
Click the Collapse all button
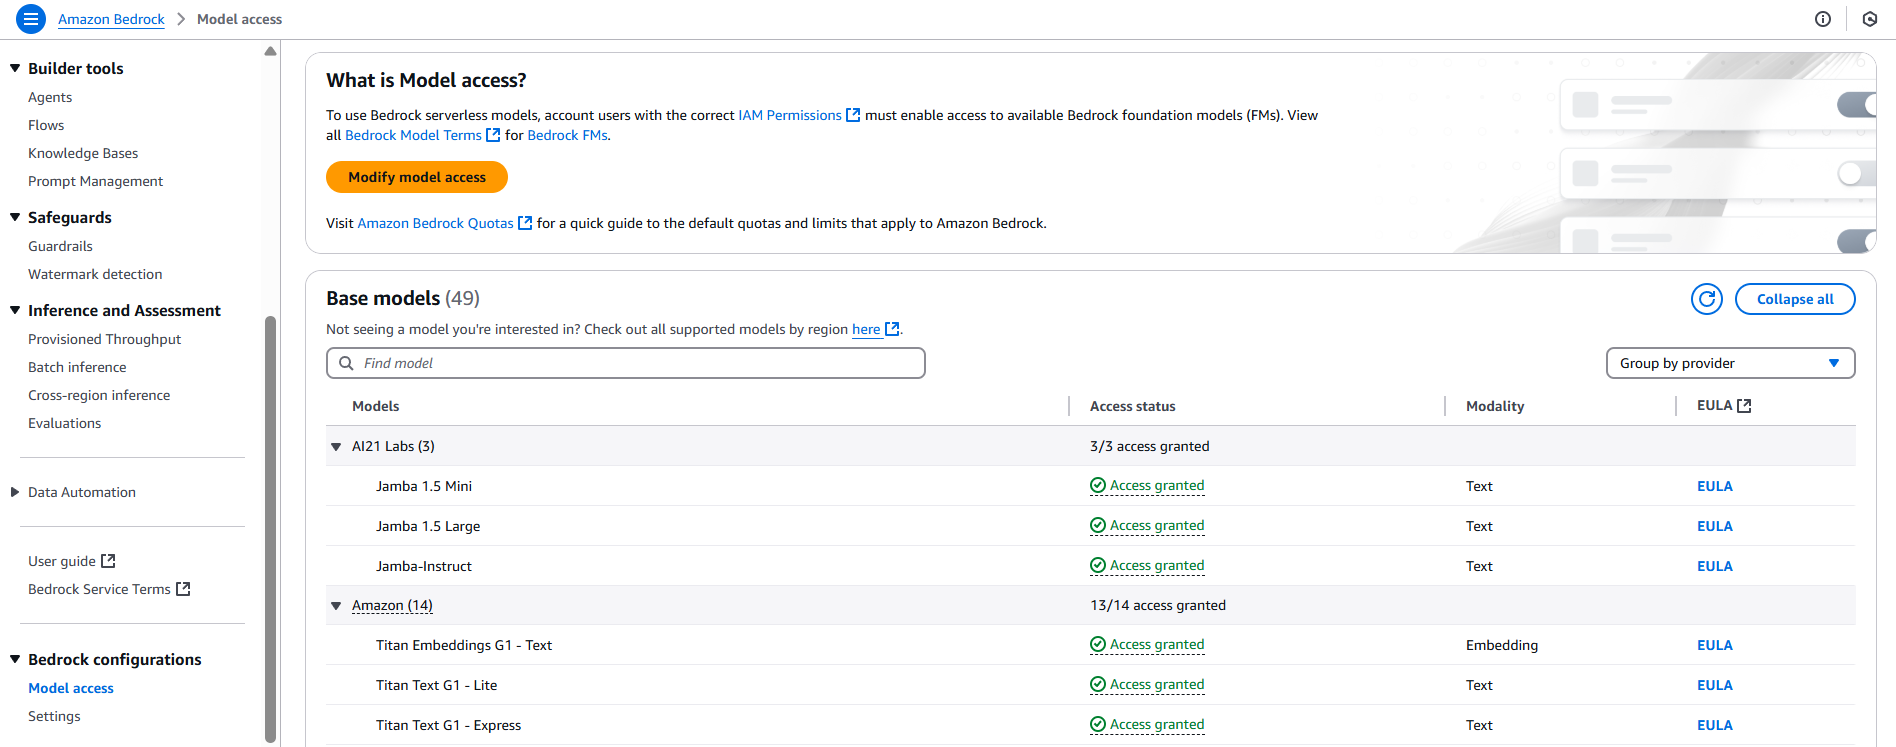[x=1795, y=299]
